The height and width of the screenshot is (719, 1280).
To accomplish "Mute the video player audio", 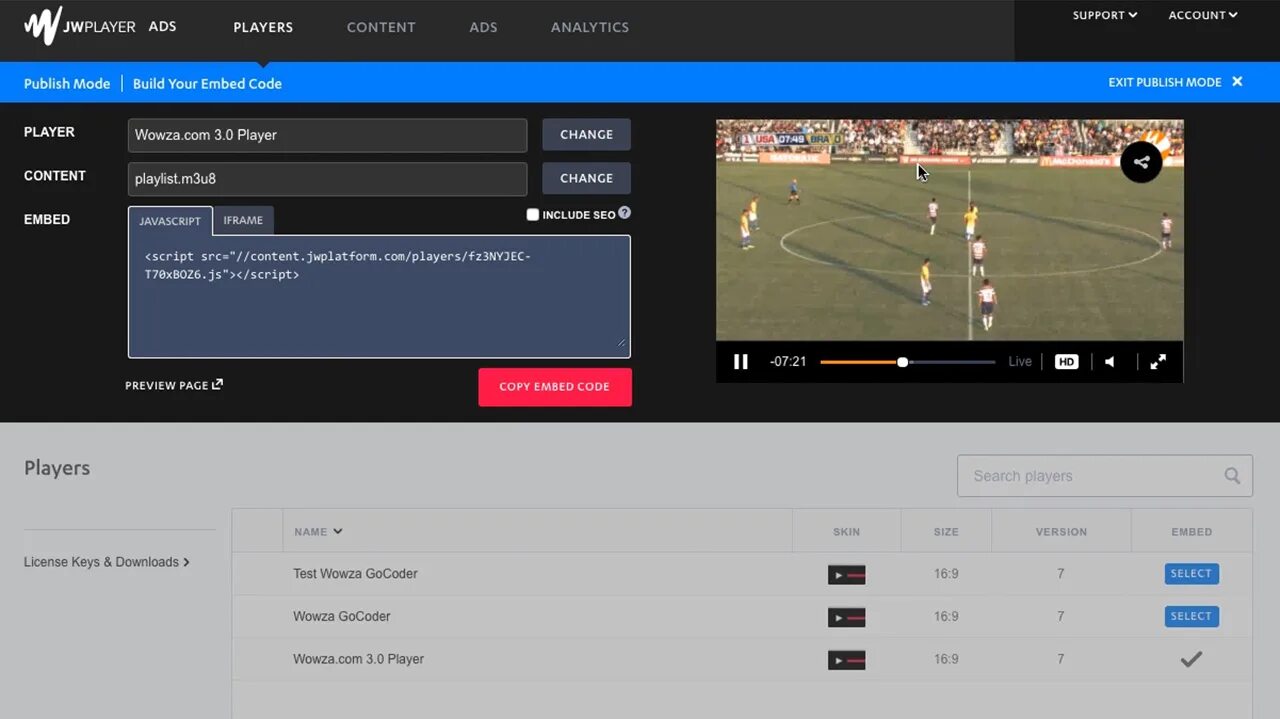I will (x=1110, y=361).
